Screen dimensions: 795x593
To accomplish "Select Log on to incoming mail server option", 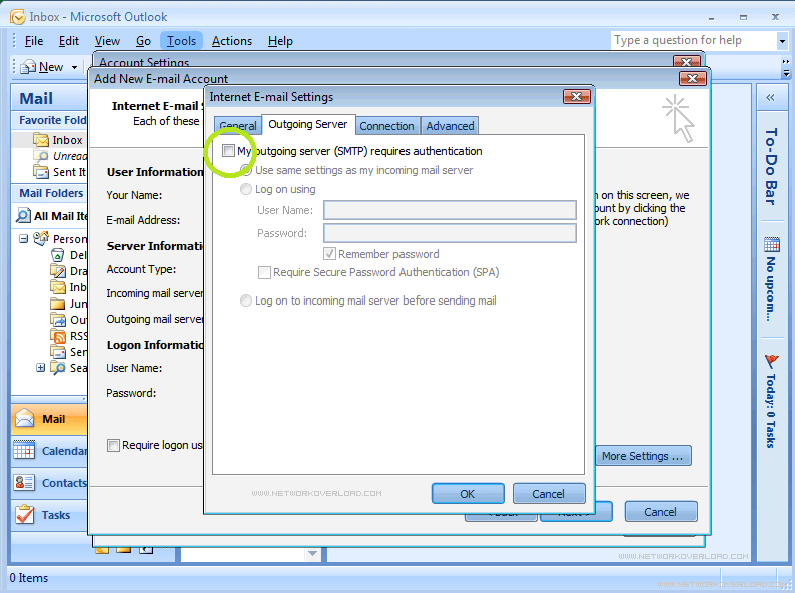I will click(x=247, y=300).
